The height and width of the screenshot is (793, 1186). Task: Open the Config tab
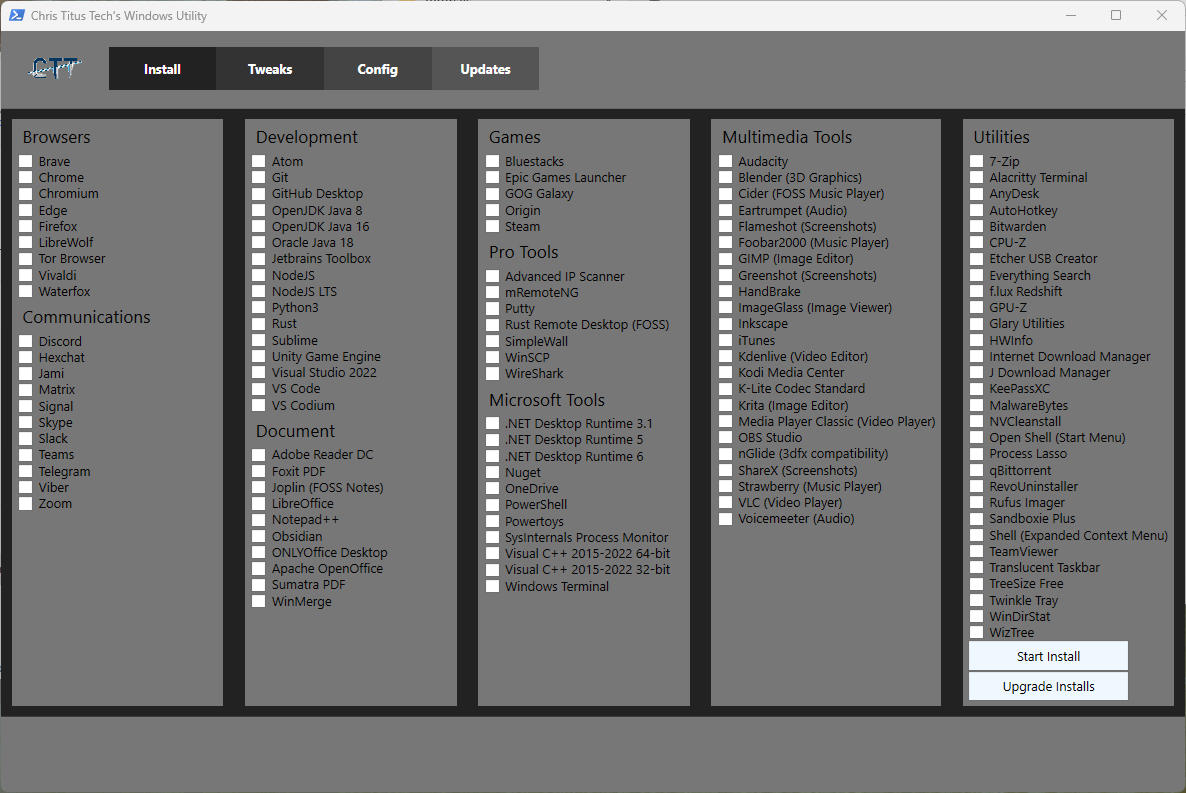point(377,69)
